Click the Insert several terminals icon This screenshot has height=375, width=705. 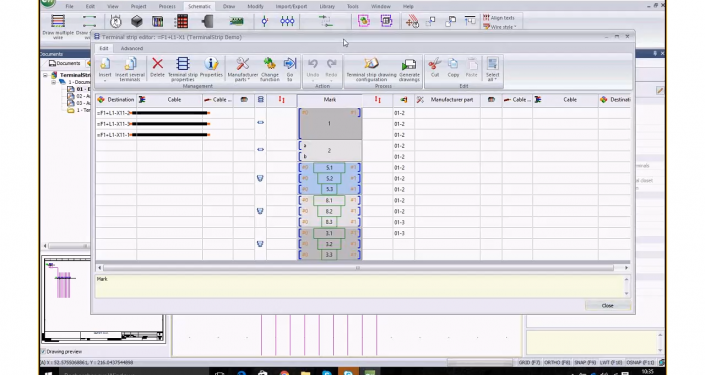pyautogui.click(x=130, y=69)
